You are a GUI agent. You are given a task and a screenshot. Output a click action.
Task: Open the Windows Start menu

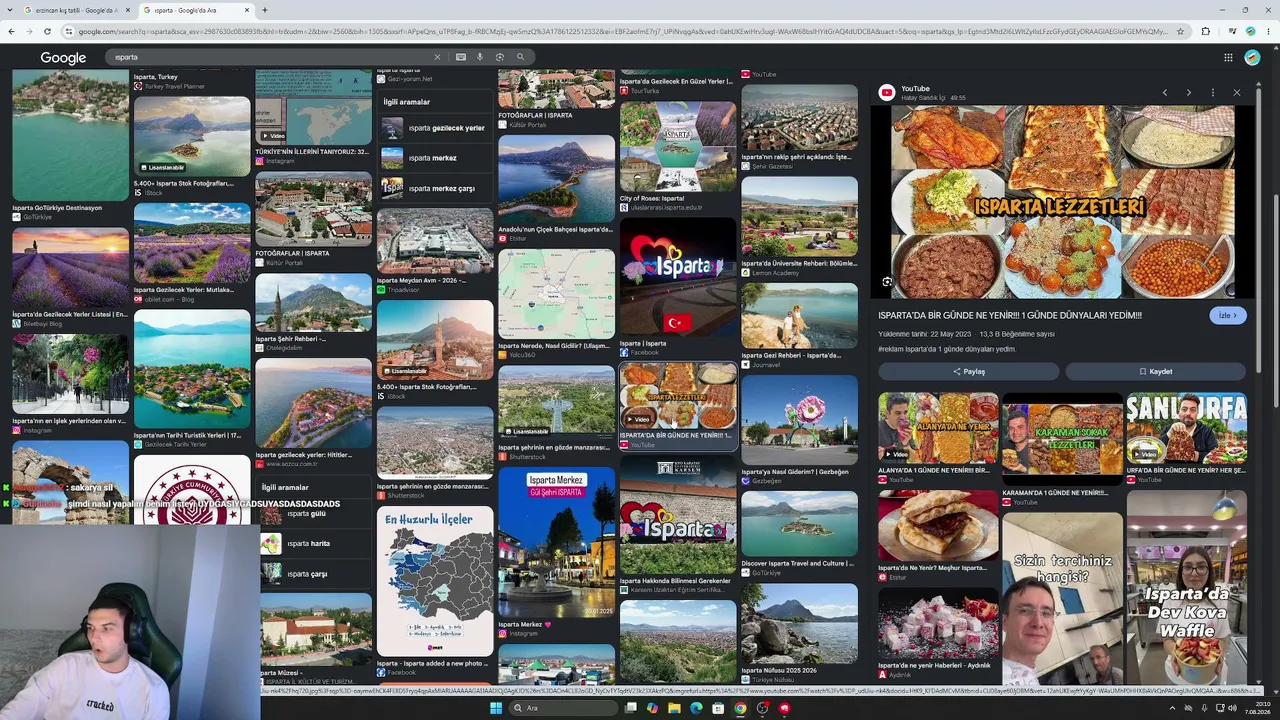(x=495, y=708)
